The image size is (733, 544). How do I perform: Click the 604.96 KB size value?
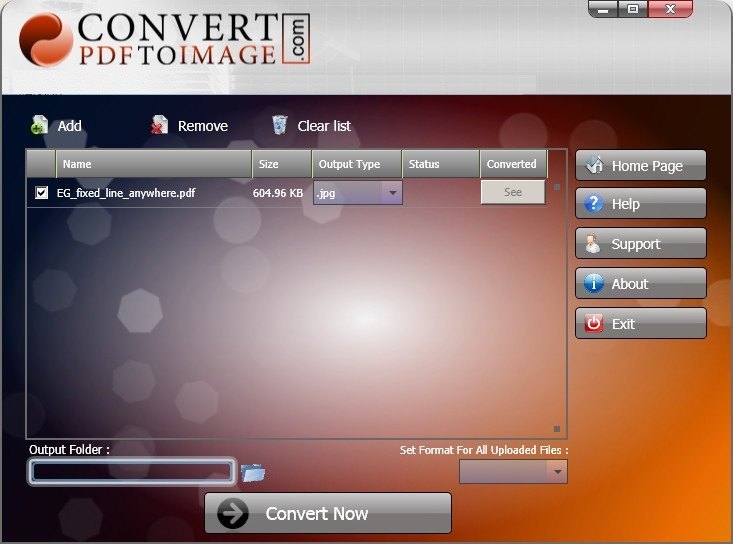point(278,193)
